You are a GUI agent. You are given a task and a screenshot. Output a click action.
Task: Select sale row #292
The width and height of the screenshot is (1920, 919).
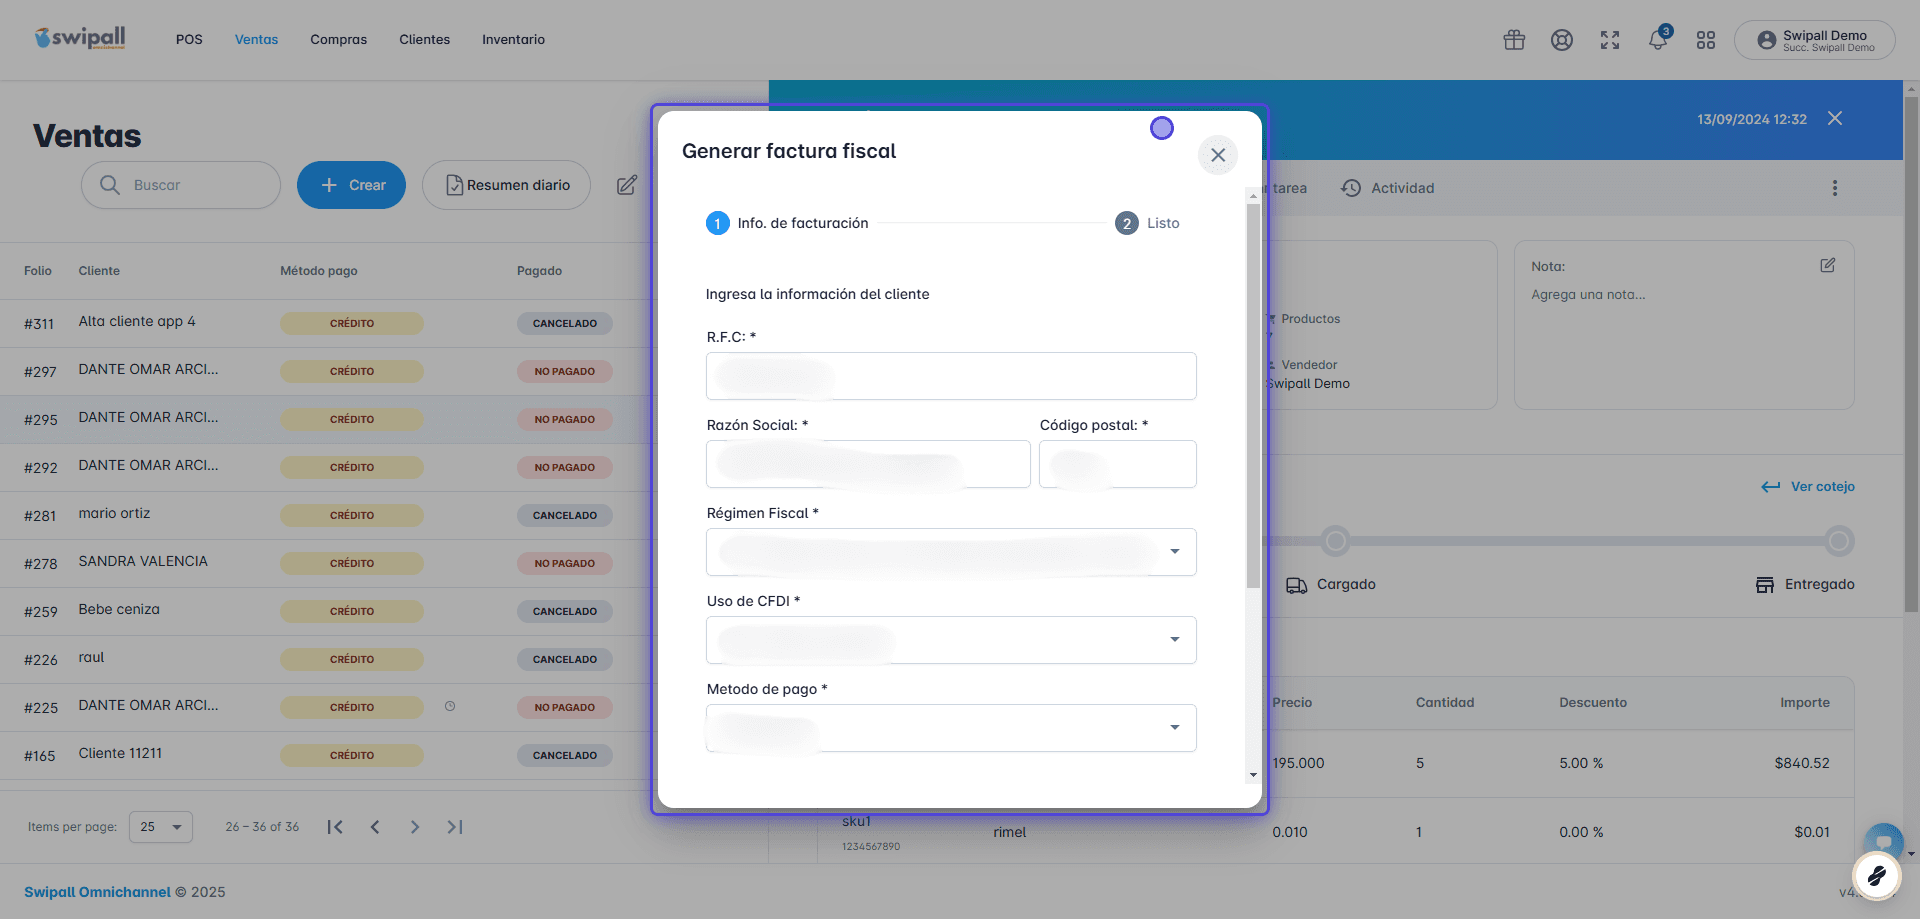point(325,467)
